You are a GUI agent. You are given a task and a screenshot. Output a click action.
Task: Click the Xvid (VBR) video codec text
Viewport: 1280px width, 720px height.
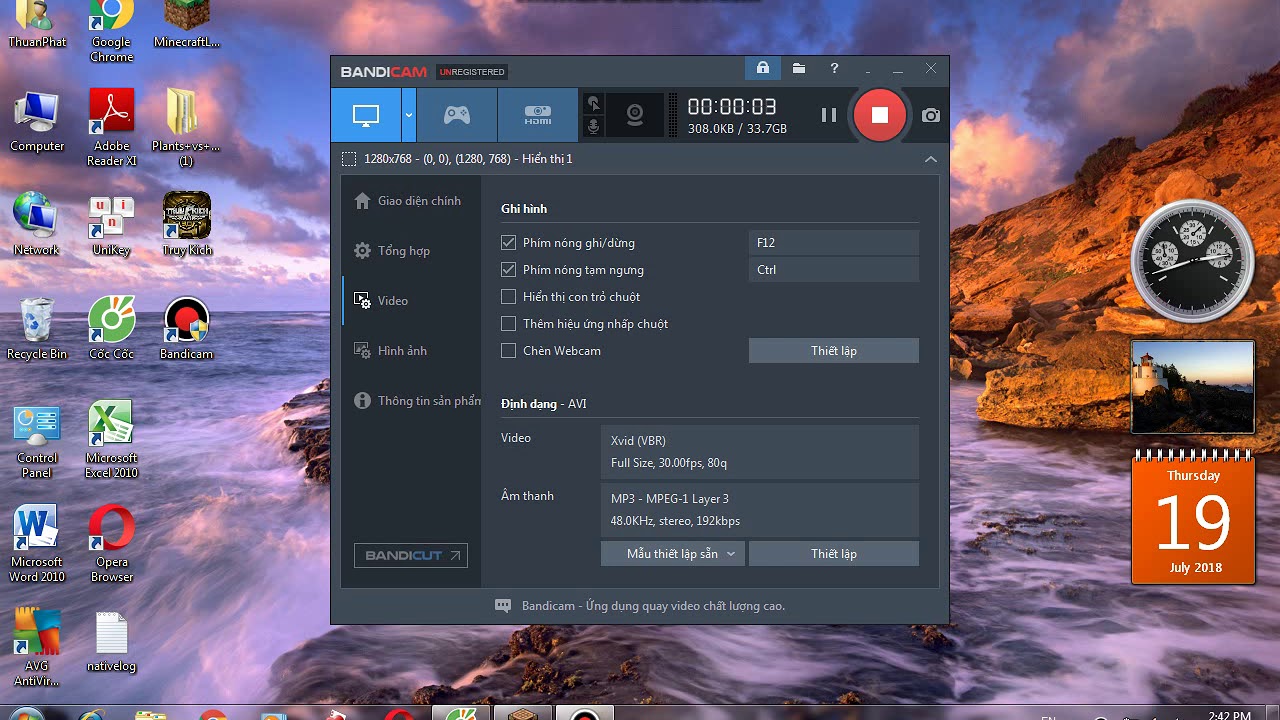point(638,440)
